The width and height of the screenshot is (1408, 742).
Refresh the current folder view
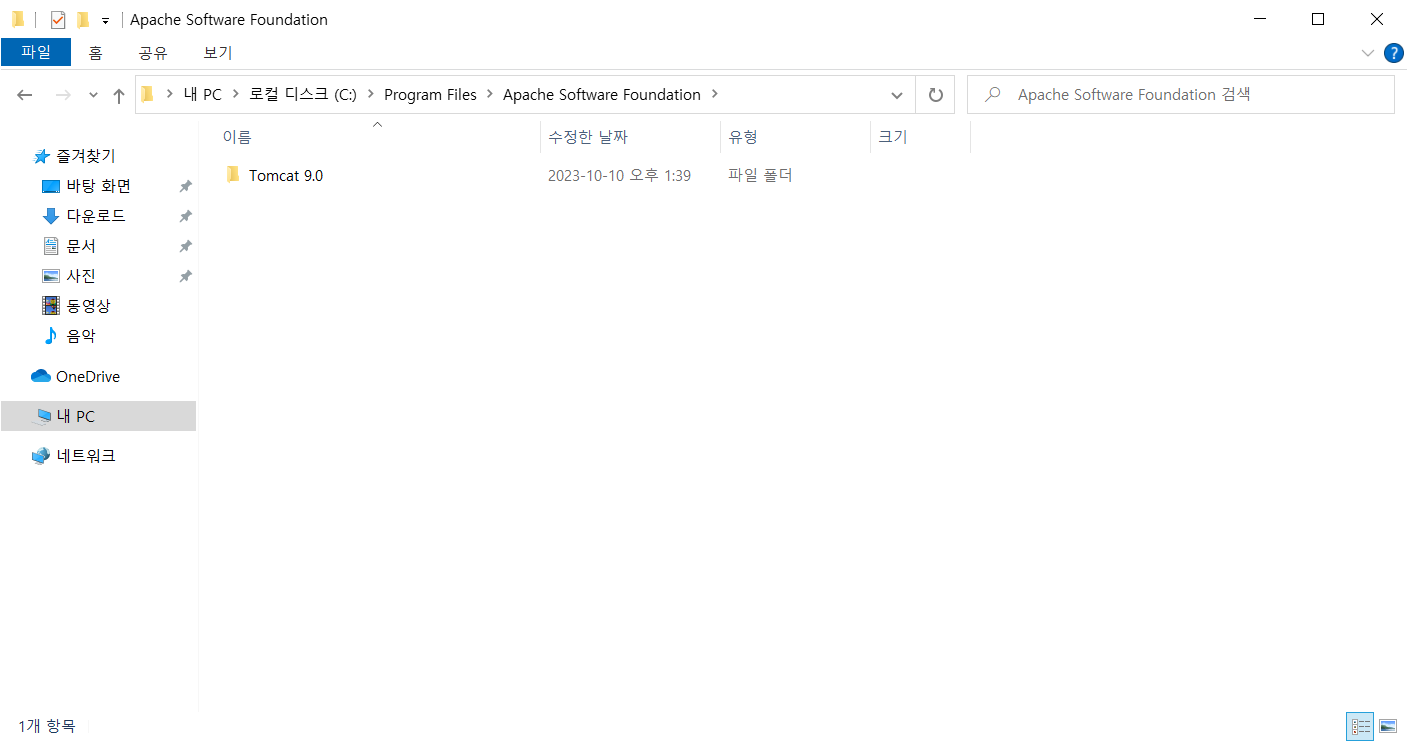tap(936, 95)
